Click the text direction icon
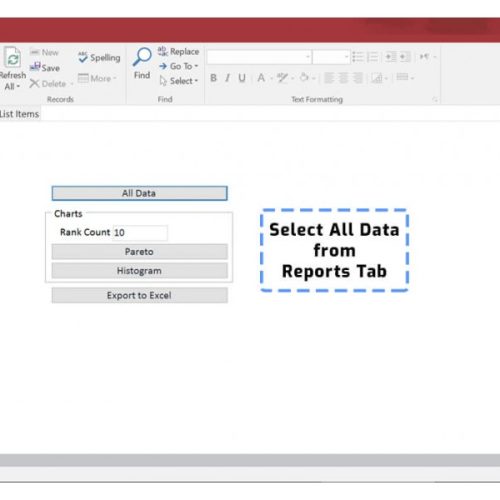The image size is (500, 500). tap(424, 57)
